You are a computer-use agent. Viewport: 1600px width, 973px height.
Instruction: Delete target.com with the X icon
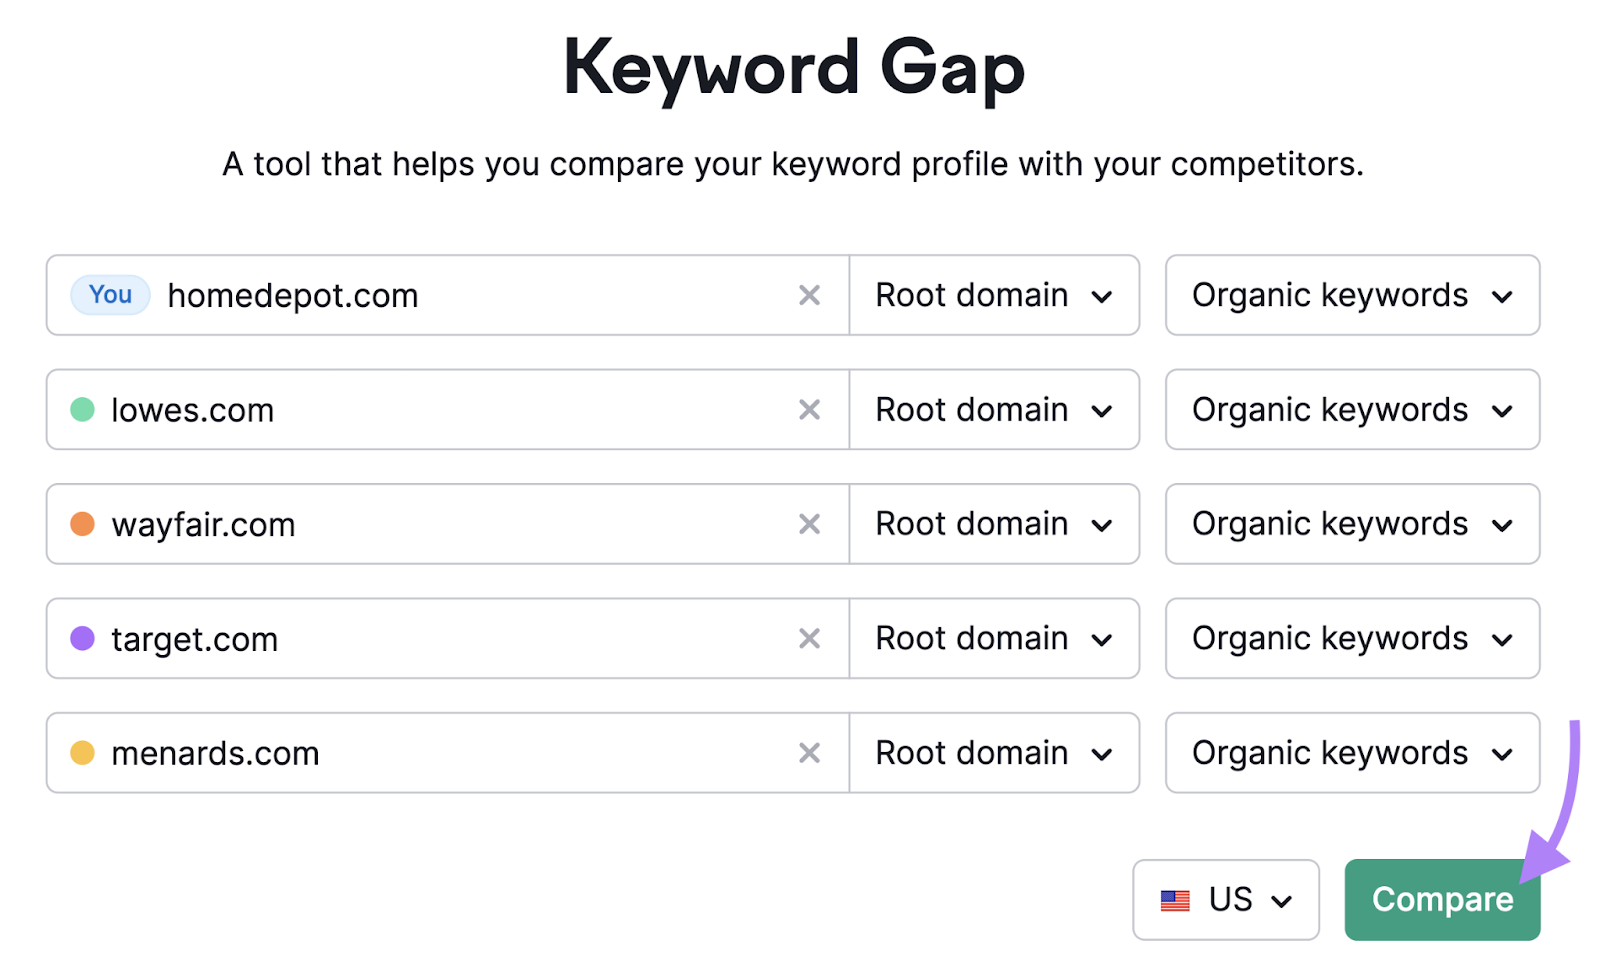[x=809, y=638]
